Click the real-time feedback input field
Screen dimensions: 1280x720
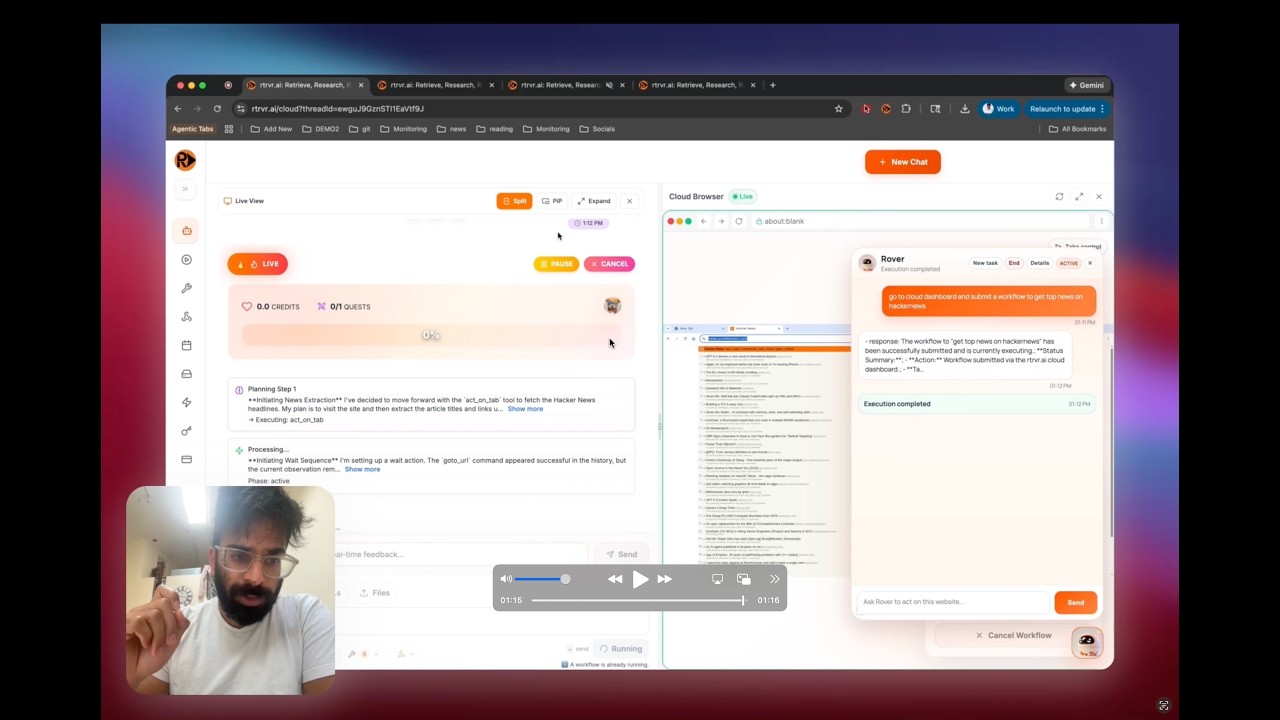460,554
